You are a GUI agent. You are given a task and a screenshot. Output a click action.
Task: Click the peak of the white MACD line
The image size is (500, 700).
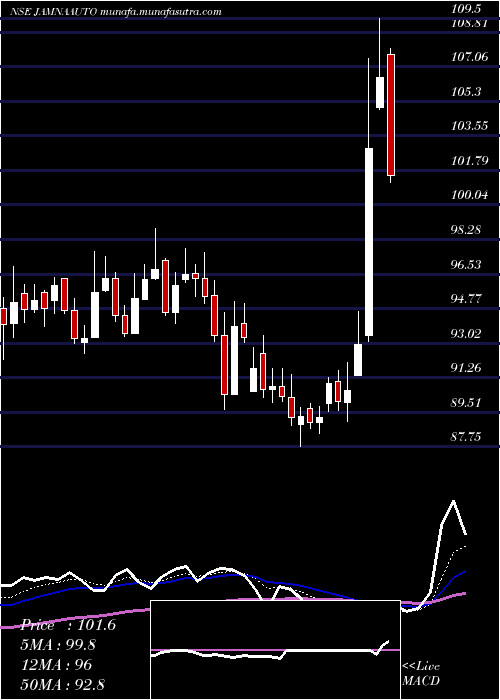(454, 501)
